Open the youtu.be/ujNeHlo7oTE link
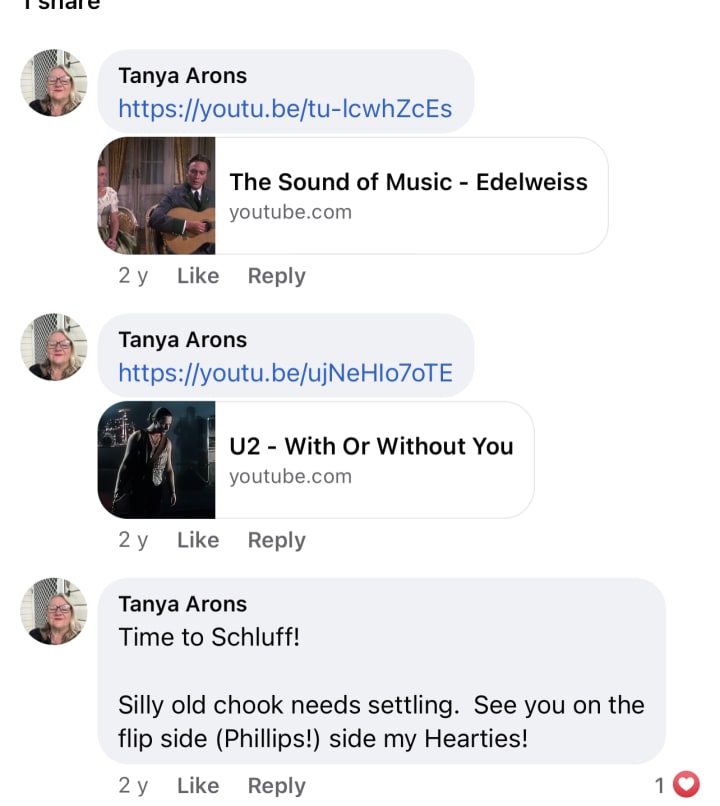 (x=285, y=373)
